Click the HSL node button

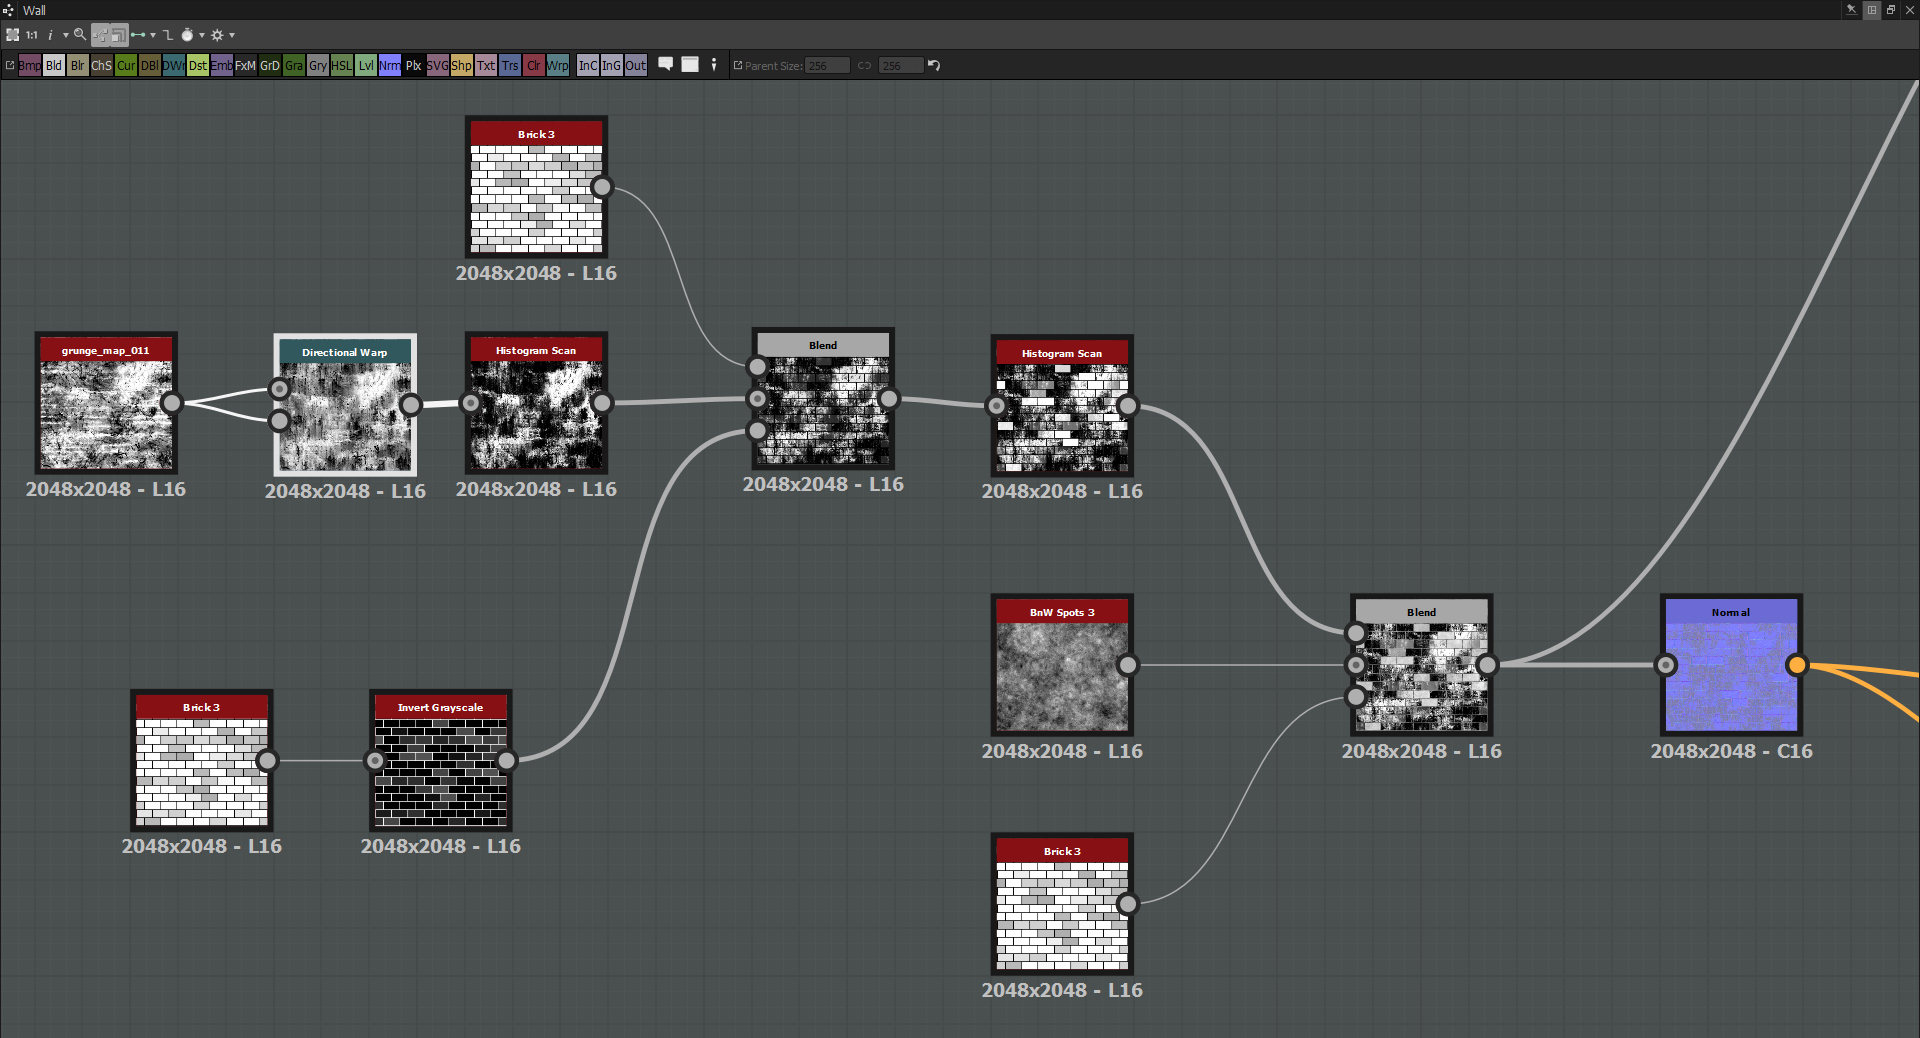[x=341, y=66]
